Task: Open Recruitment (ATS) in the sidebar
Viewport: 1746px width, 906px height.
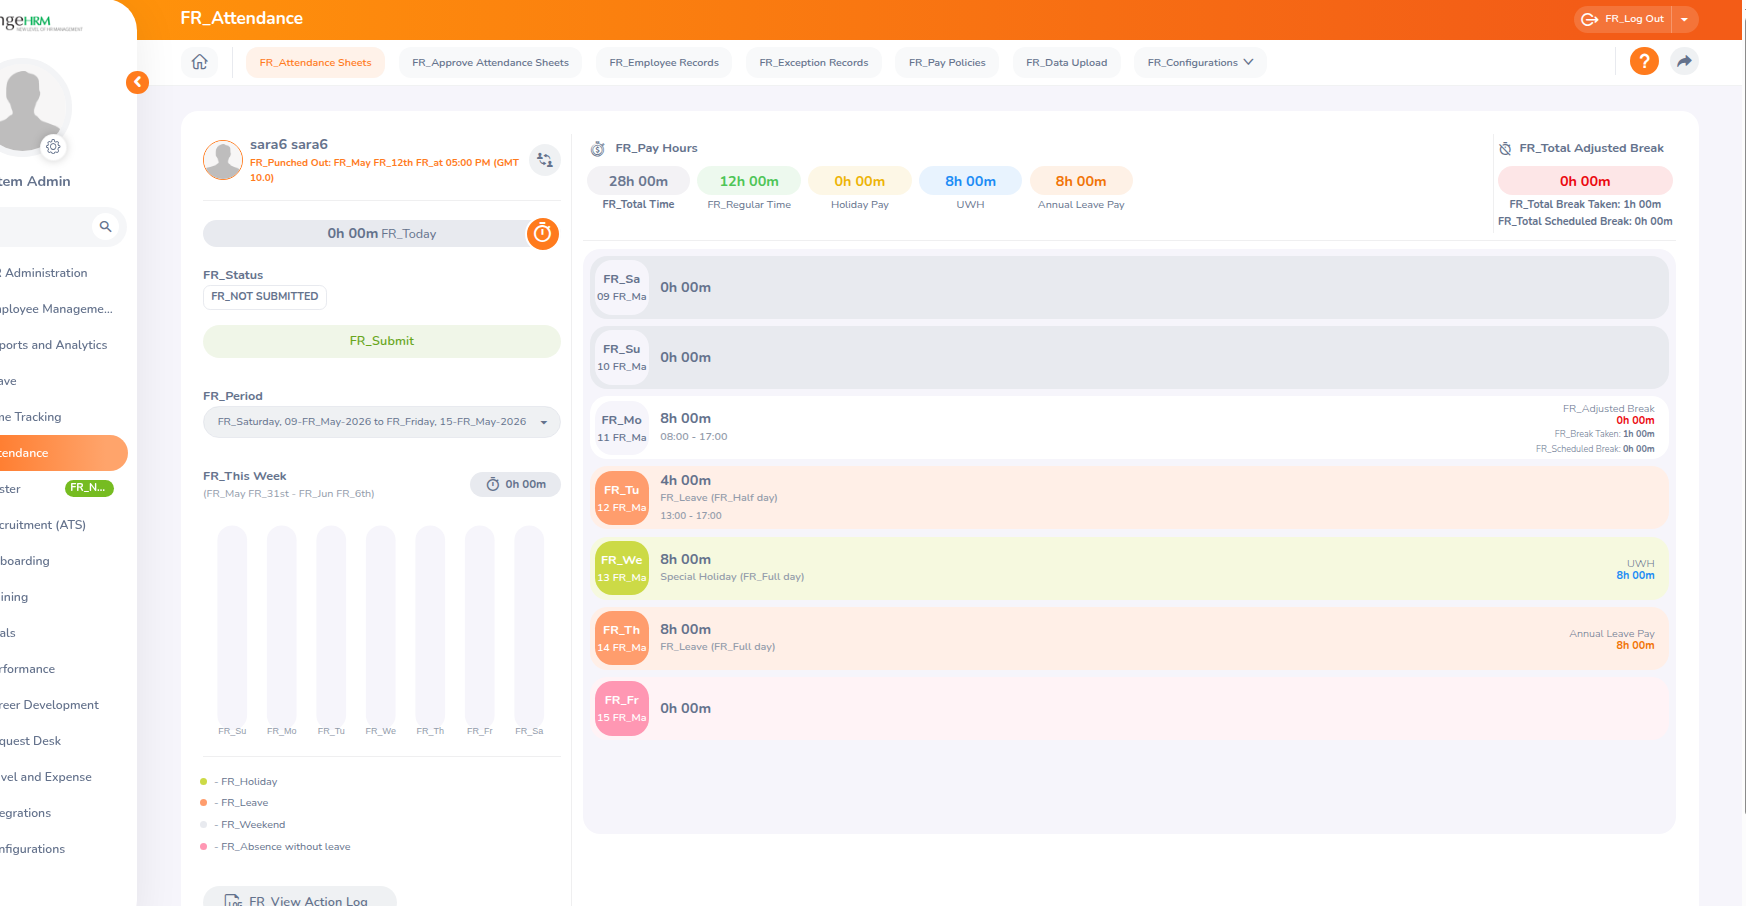Action: click(x=43, y=525)
